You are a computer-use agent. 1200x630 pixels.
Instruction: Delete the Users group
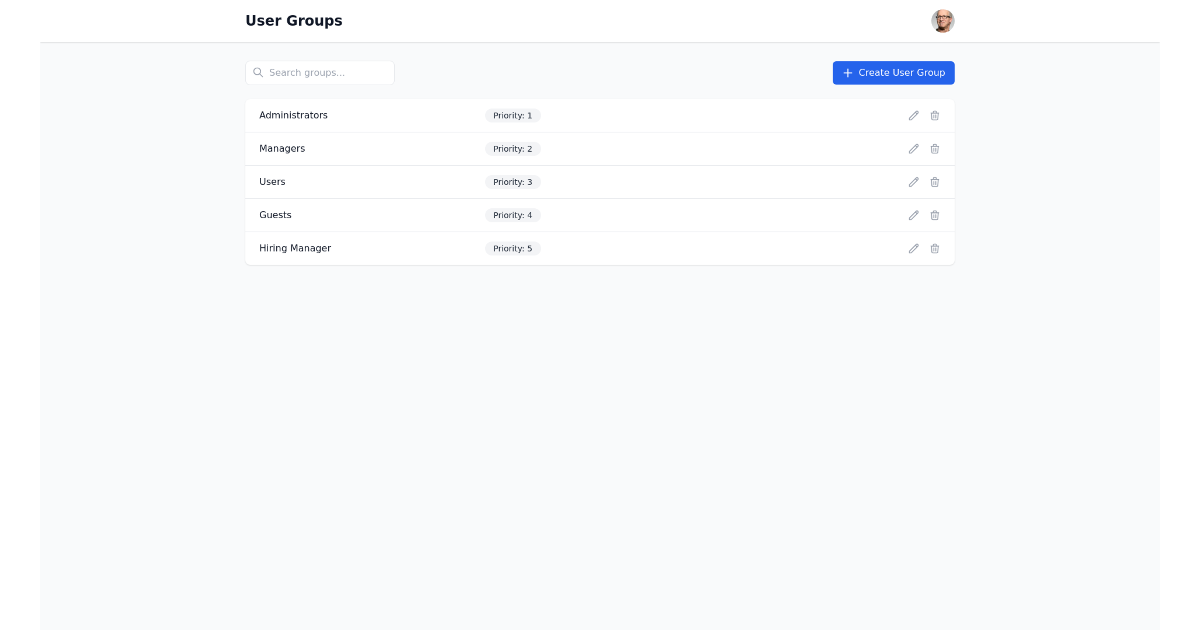[934, 182]
